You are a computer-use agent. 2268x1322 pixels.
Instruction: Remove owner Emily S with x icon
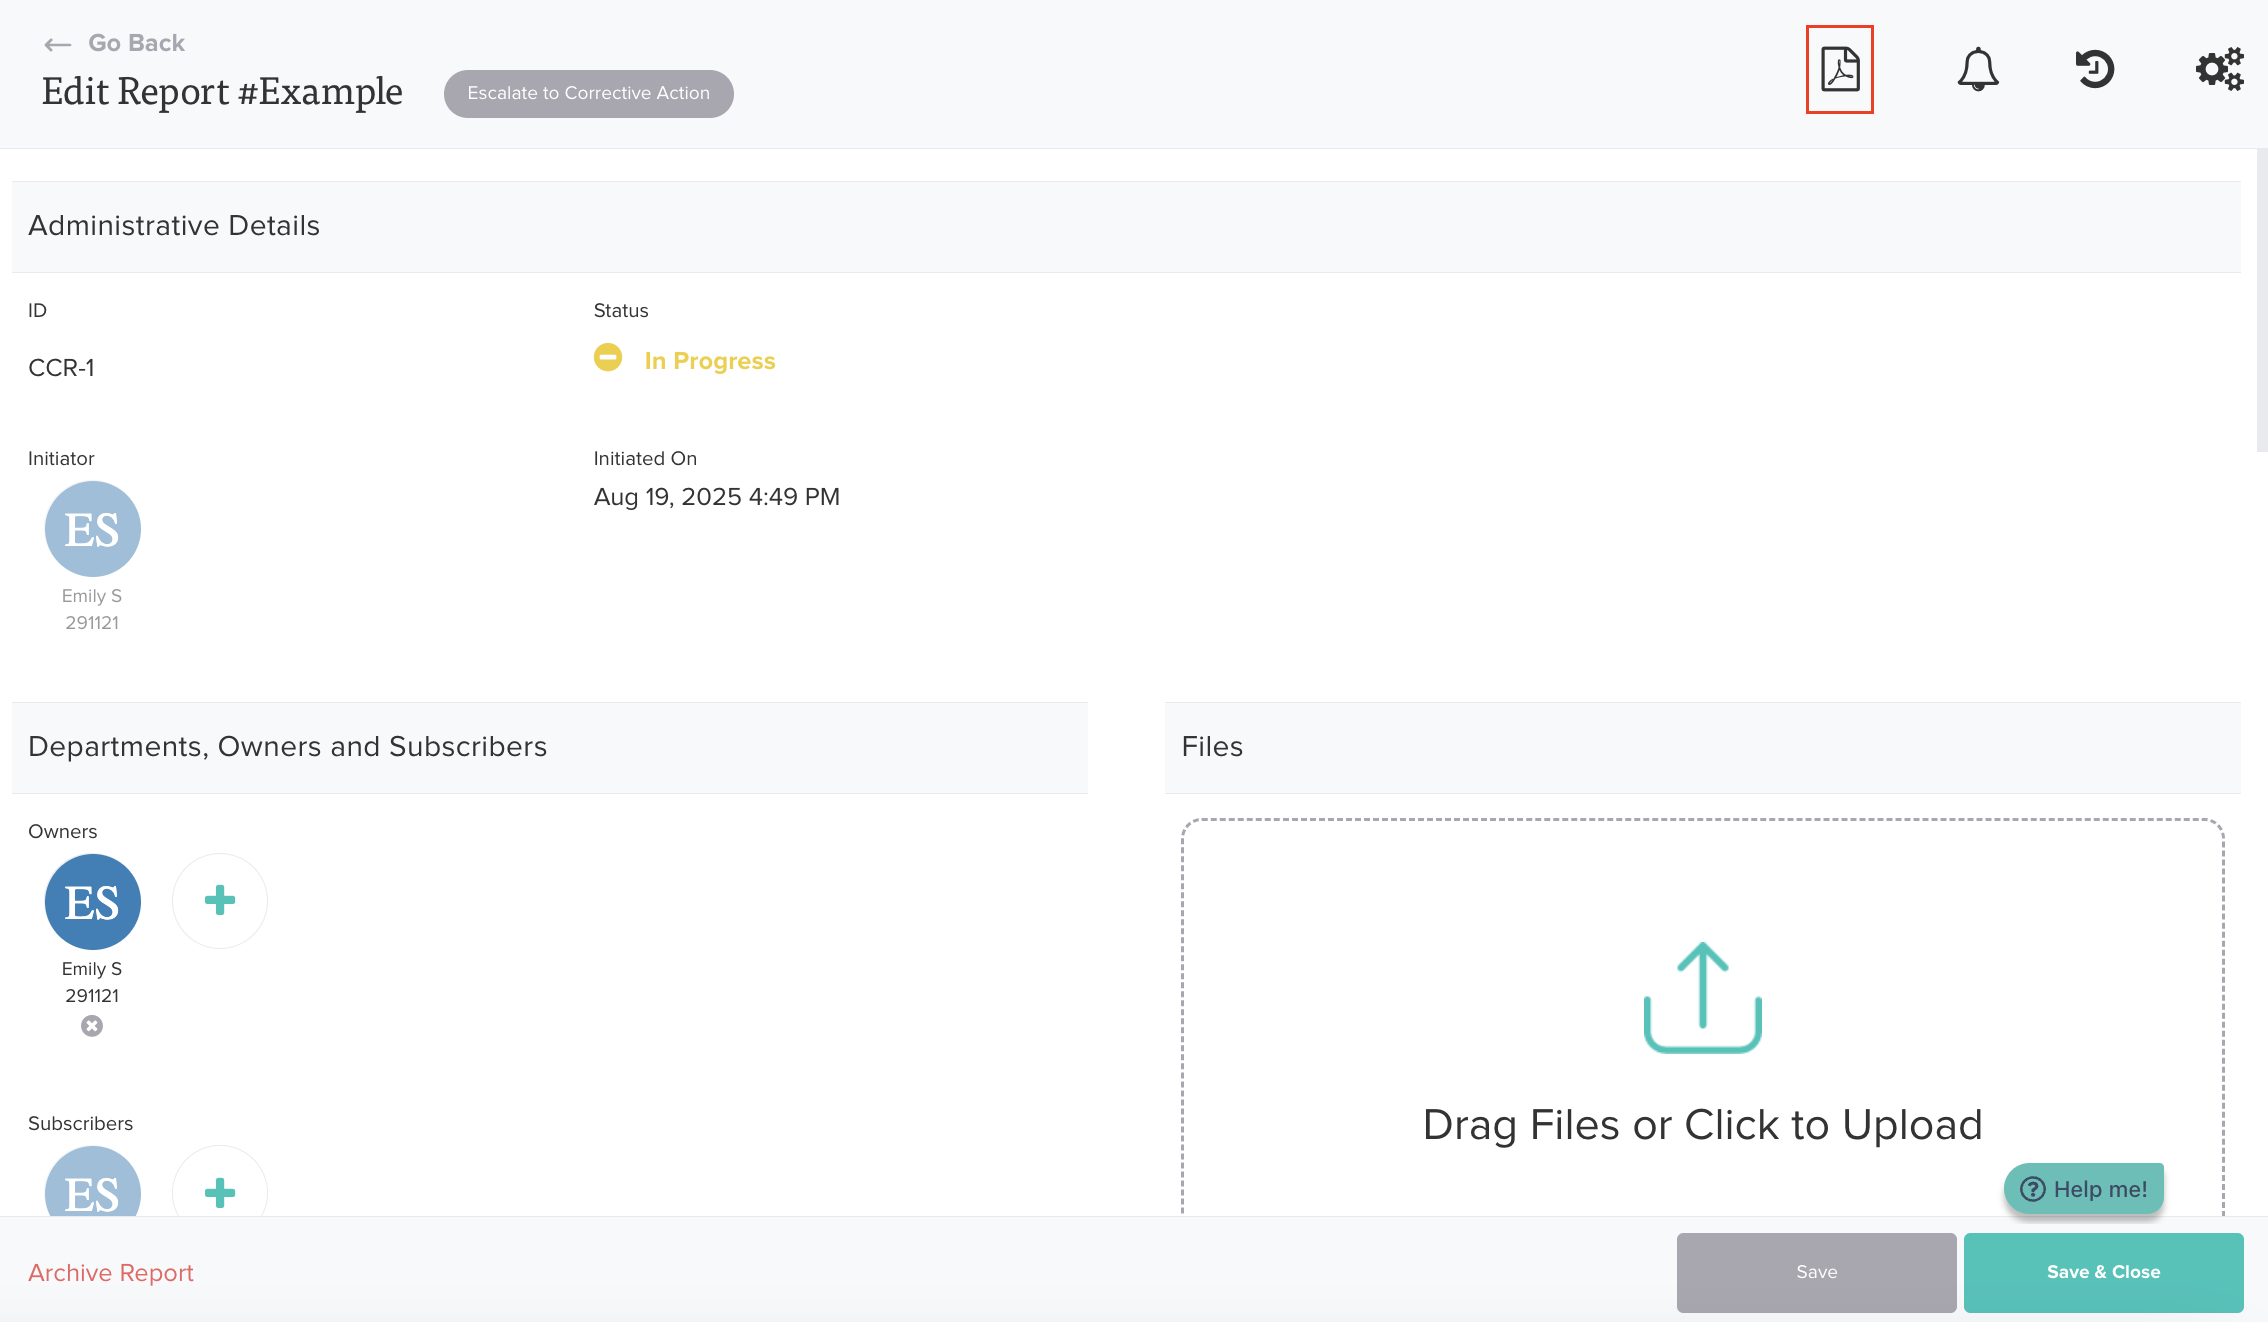[92, 1026]
